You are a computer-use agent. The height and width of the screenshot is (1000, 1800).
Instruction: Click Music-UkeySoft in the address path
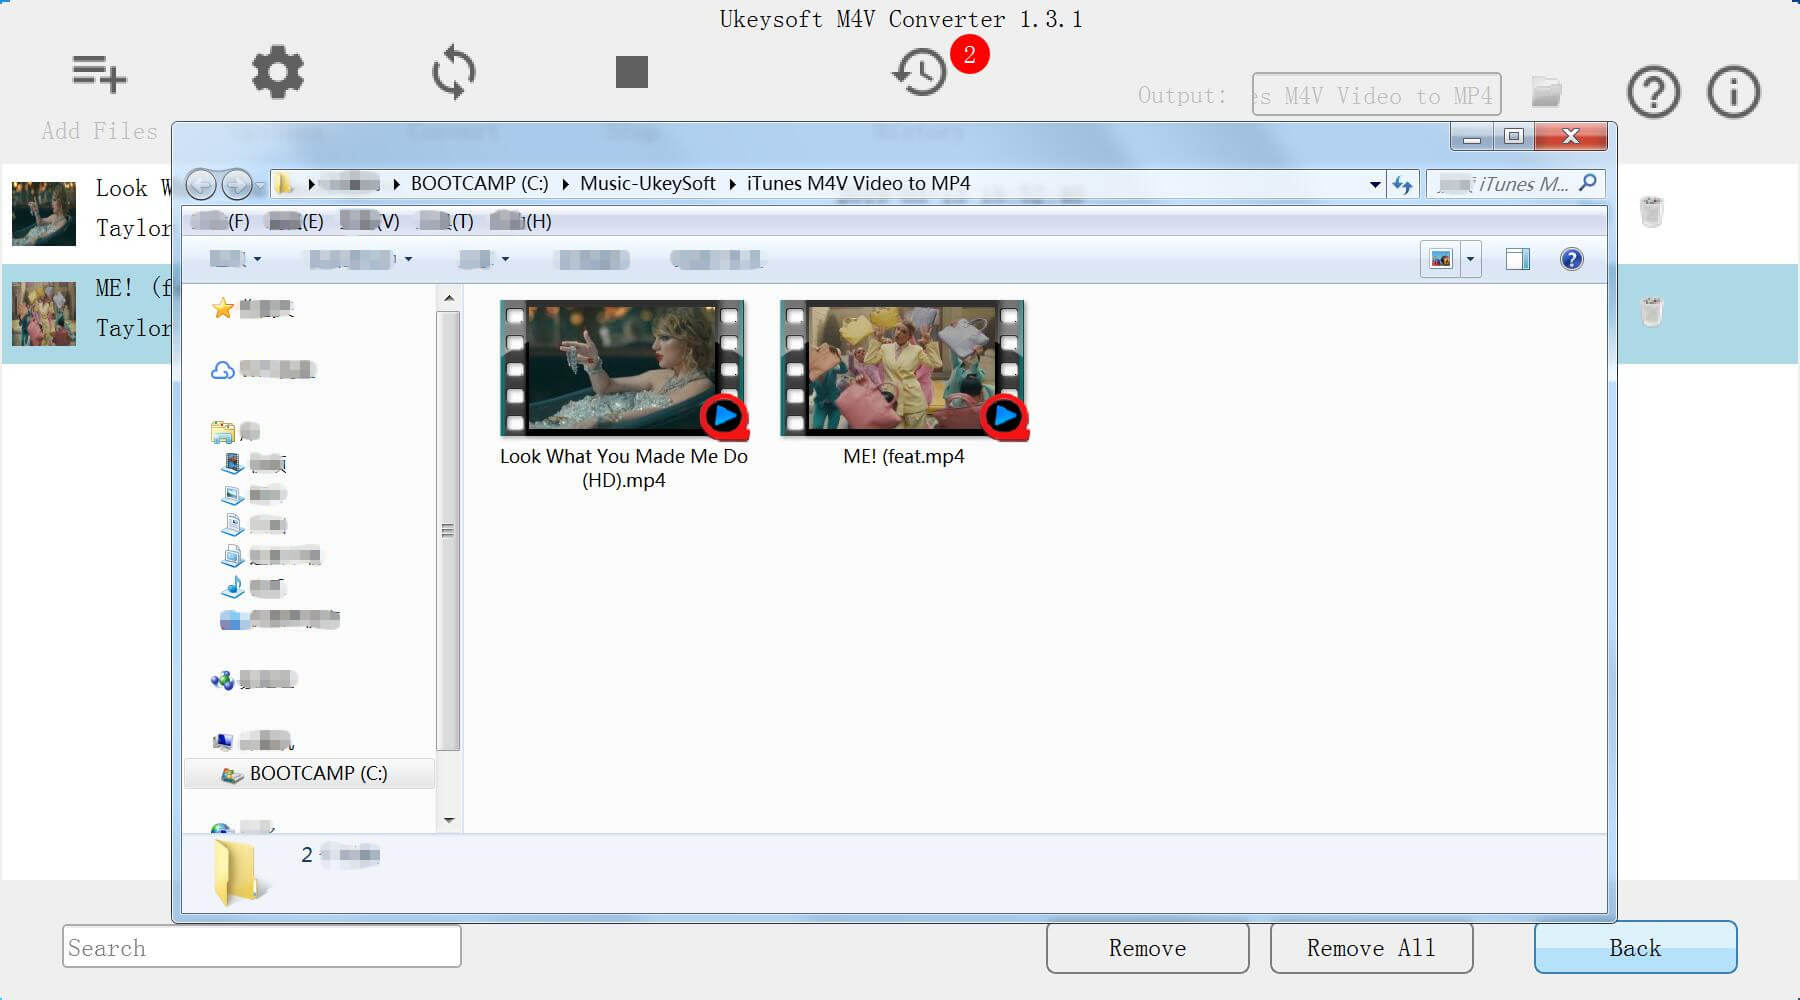(648, 183)
